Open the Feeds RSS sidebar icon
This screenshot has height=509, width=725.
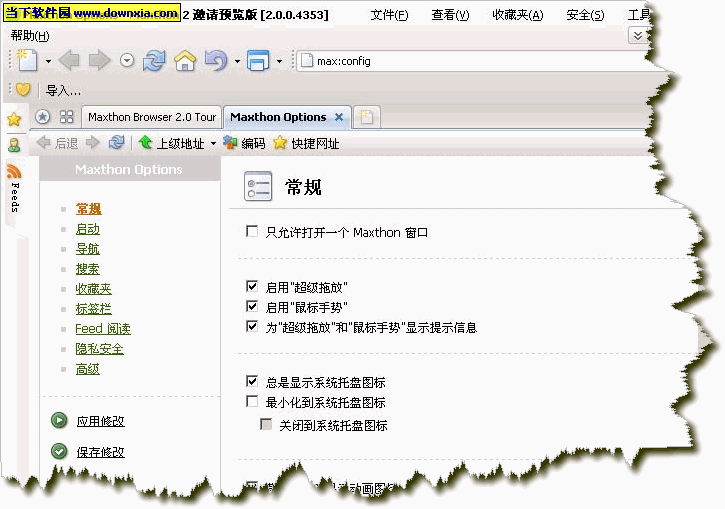point(14,171)
